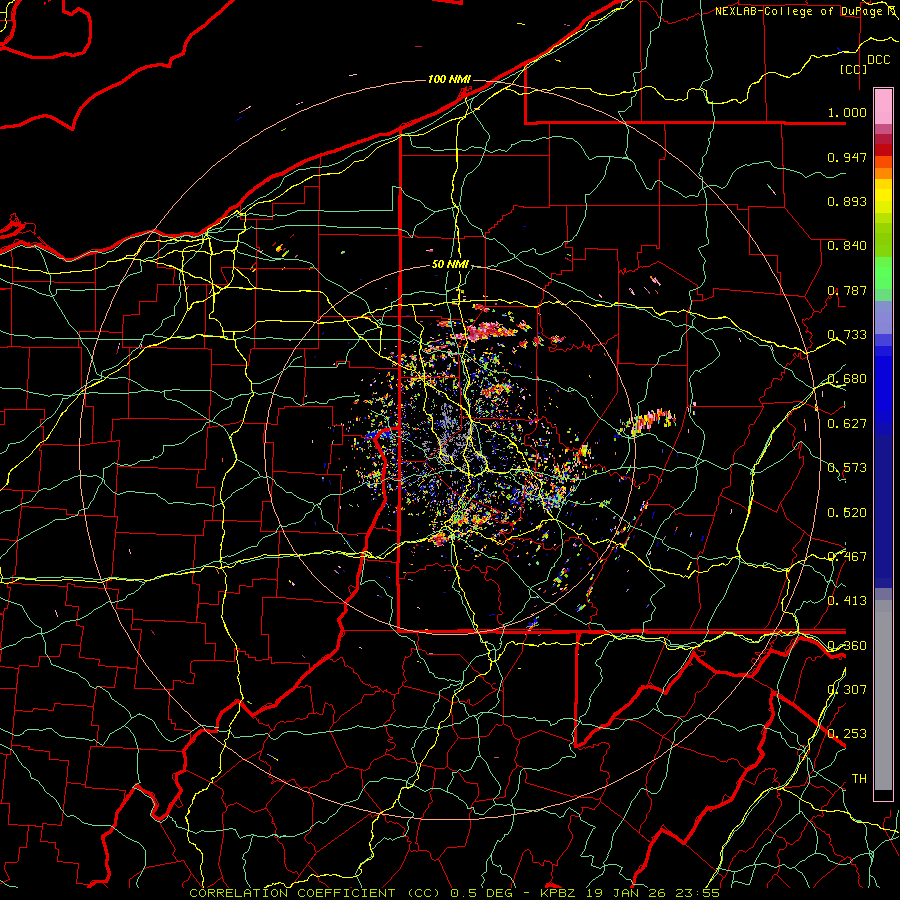This screenshot has height=900, width=900.
Task: Click the DCC label above color bar
Action: (x=878, y=60)
